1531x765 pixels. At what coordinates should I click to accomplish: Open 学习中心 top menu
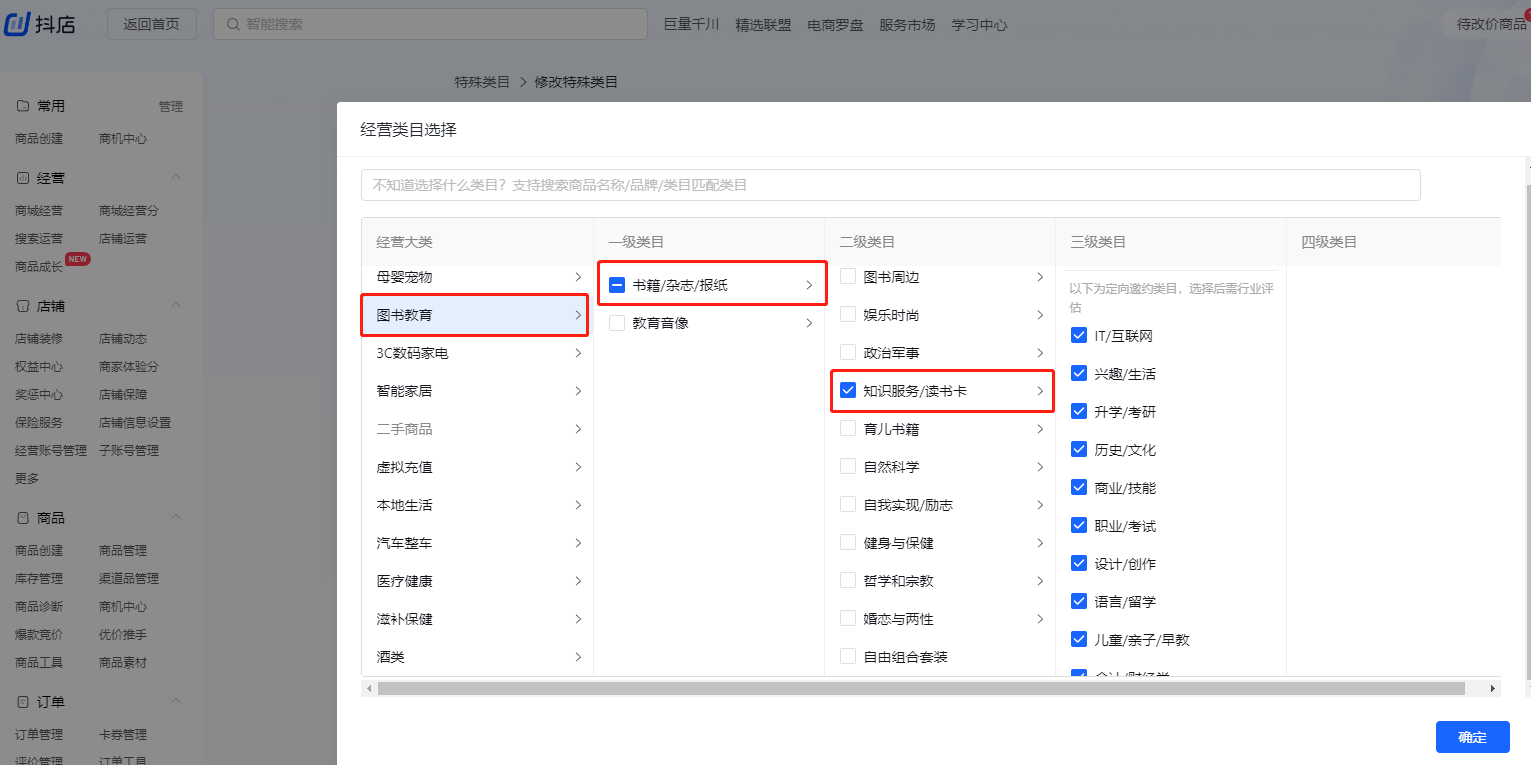[979, 25]
